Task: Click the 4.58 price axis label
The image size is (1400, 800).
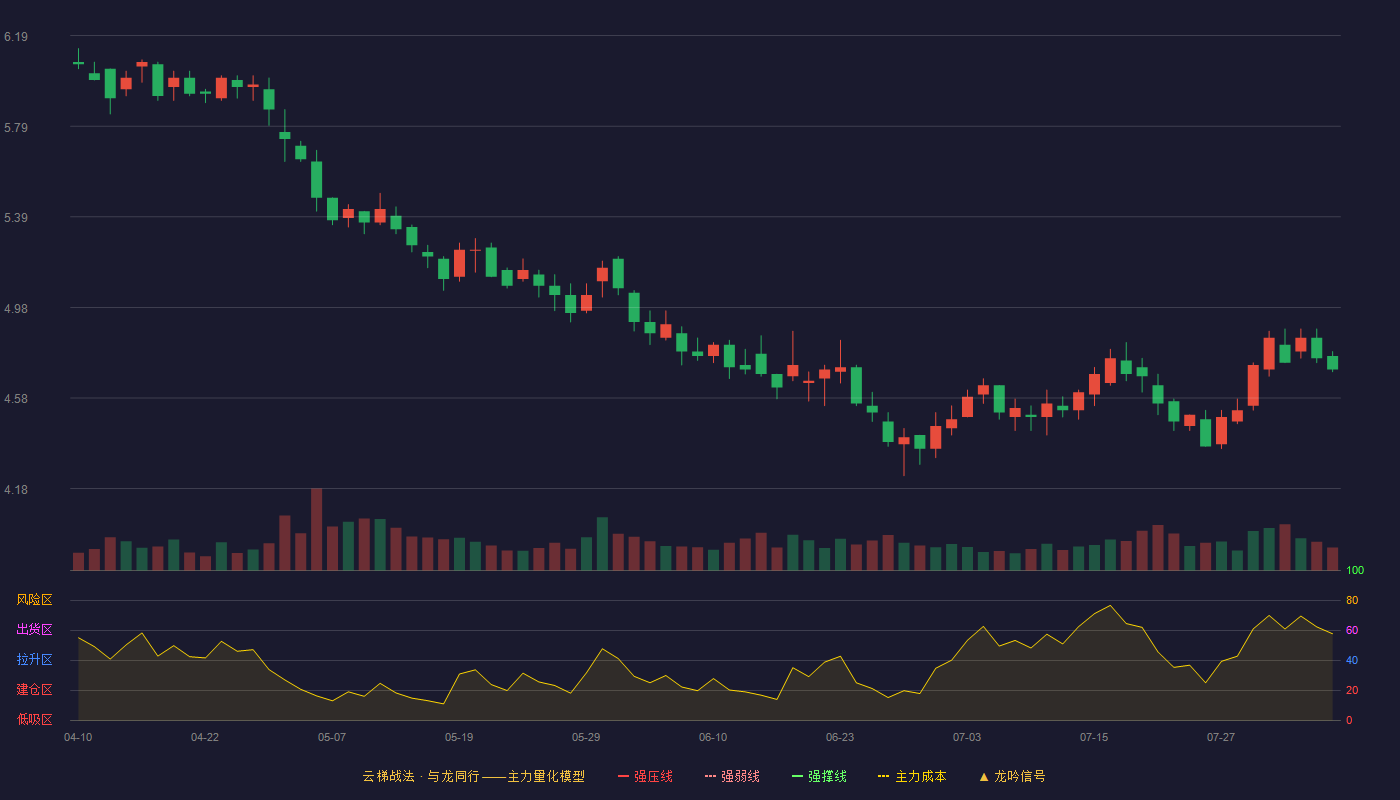Action: pyautogui.click(x=16, y=399)
